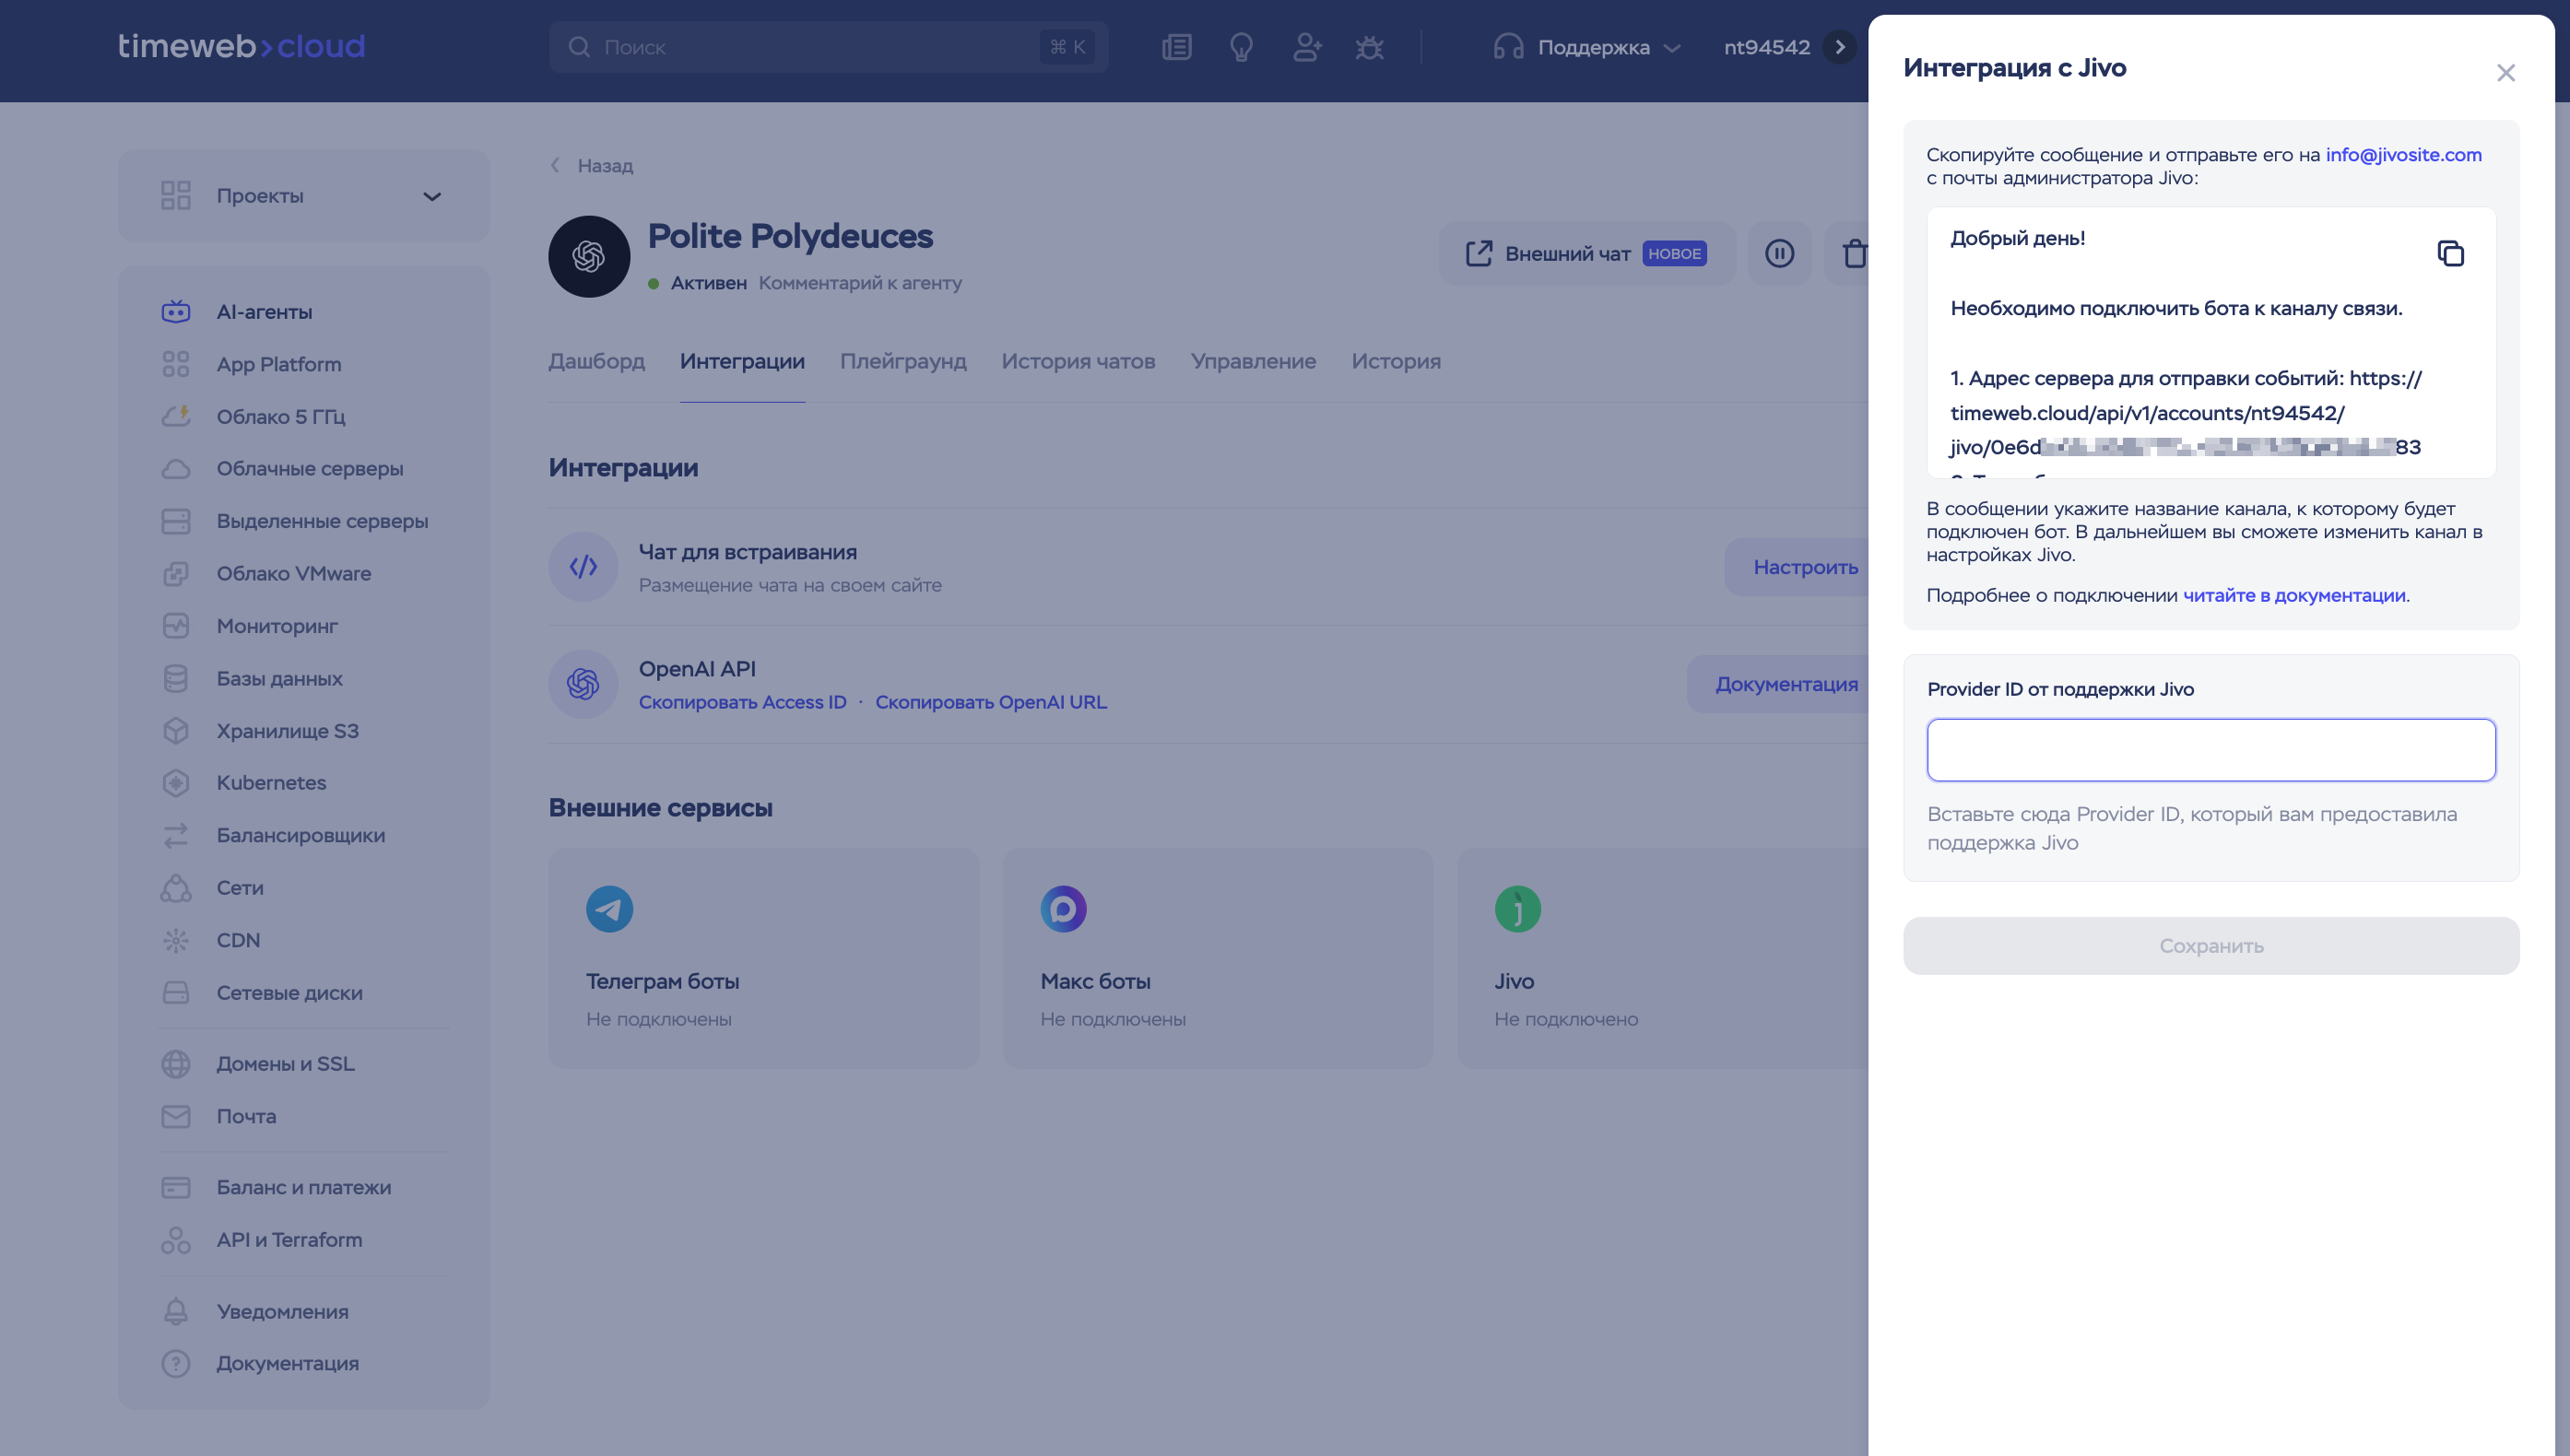Expand account menu arrow next to nt94542

click(1839, 47)
